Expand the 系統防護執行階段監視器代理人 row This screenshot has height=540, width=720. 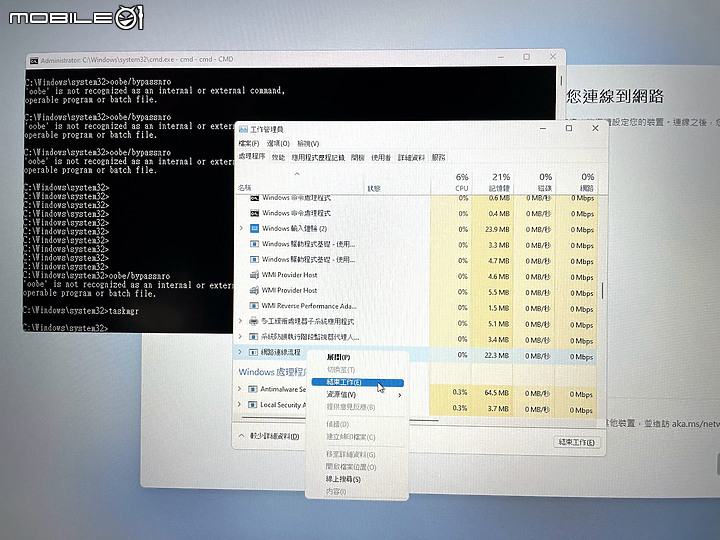(241, 337)
